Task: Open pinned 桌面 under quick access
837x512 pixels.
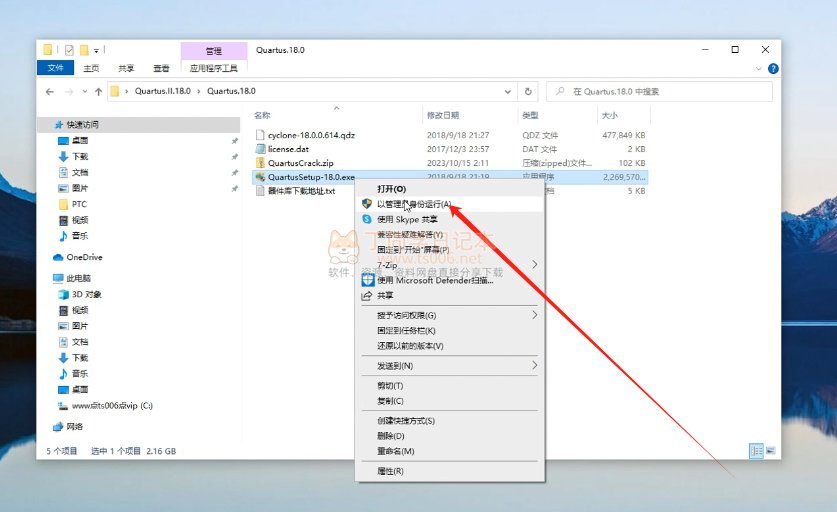Action: [80, 140]
